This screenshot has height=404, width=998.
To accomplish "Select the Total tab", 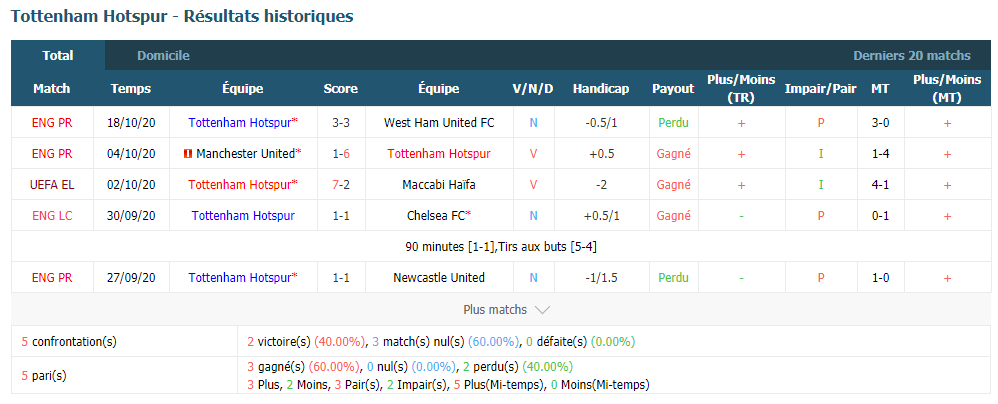I will pyautogui.click(x=58, y=55).
